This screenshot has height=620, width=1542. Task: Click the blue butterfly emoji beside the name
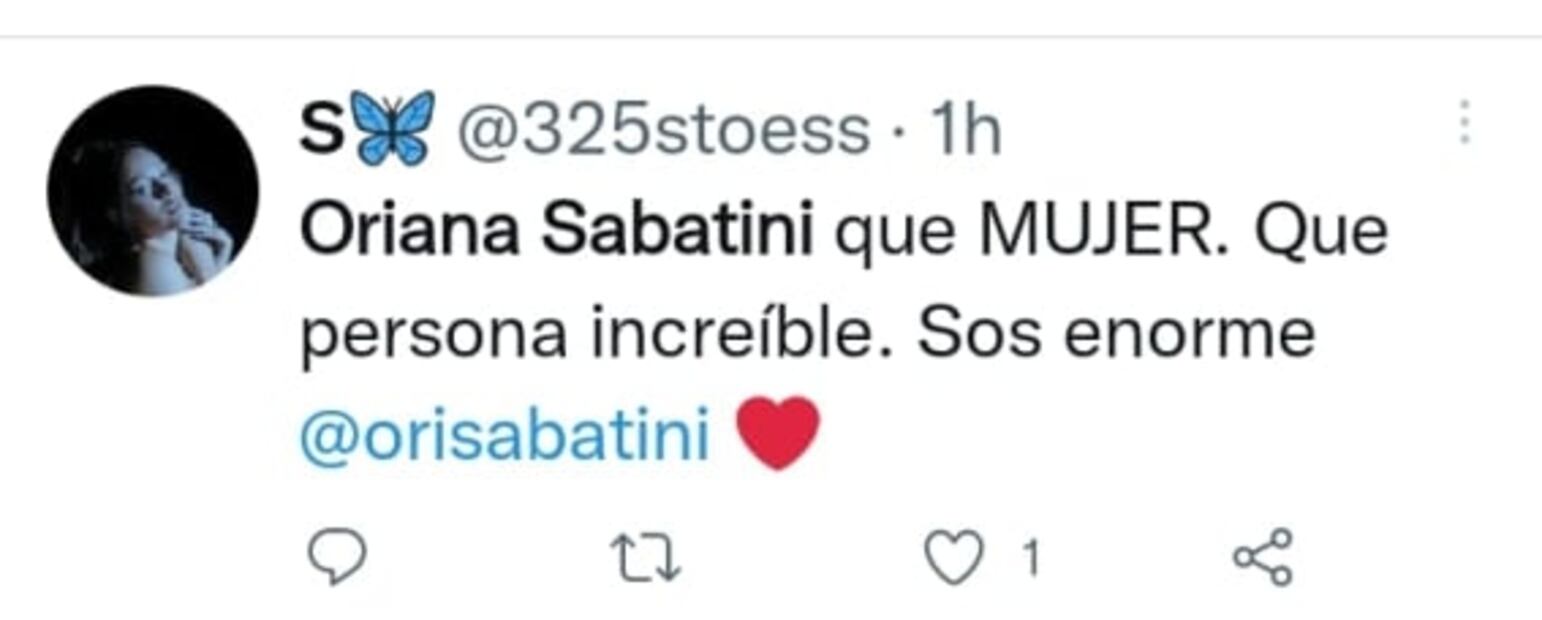click(392, 128)
